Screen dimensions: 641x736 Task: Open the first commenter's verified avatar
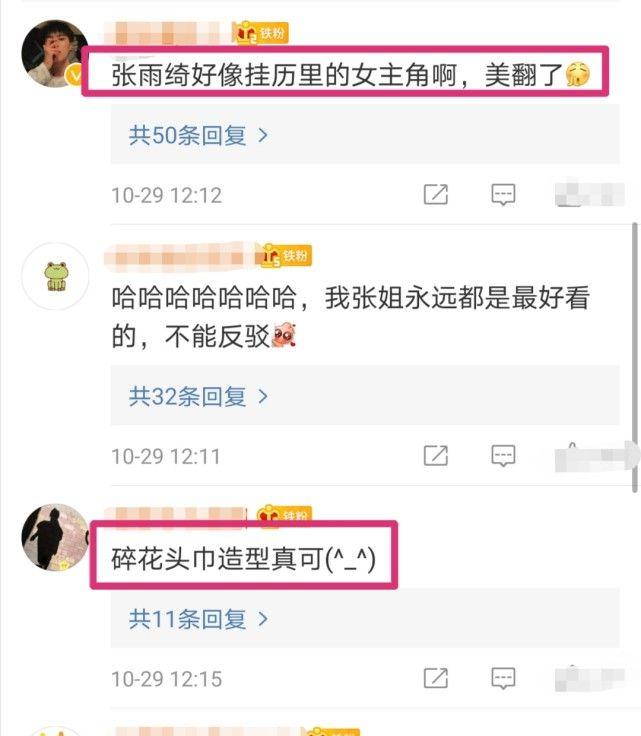click(54, 54)
